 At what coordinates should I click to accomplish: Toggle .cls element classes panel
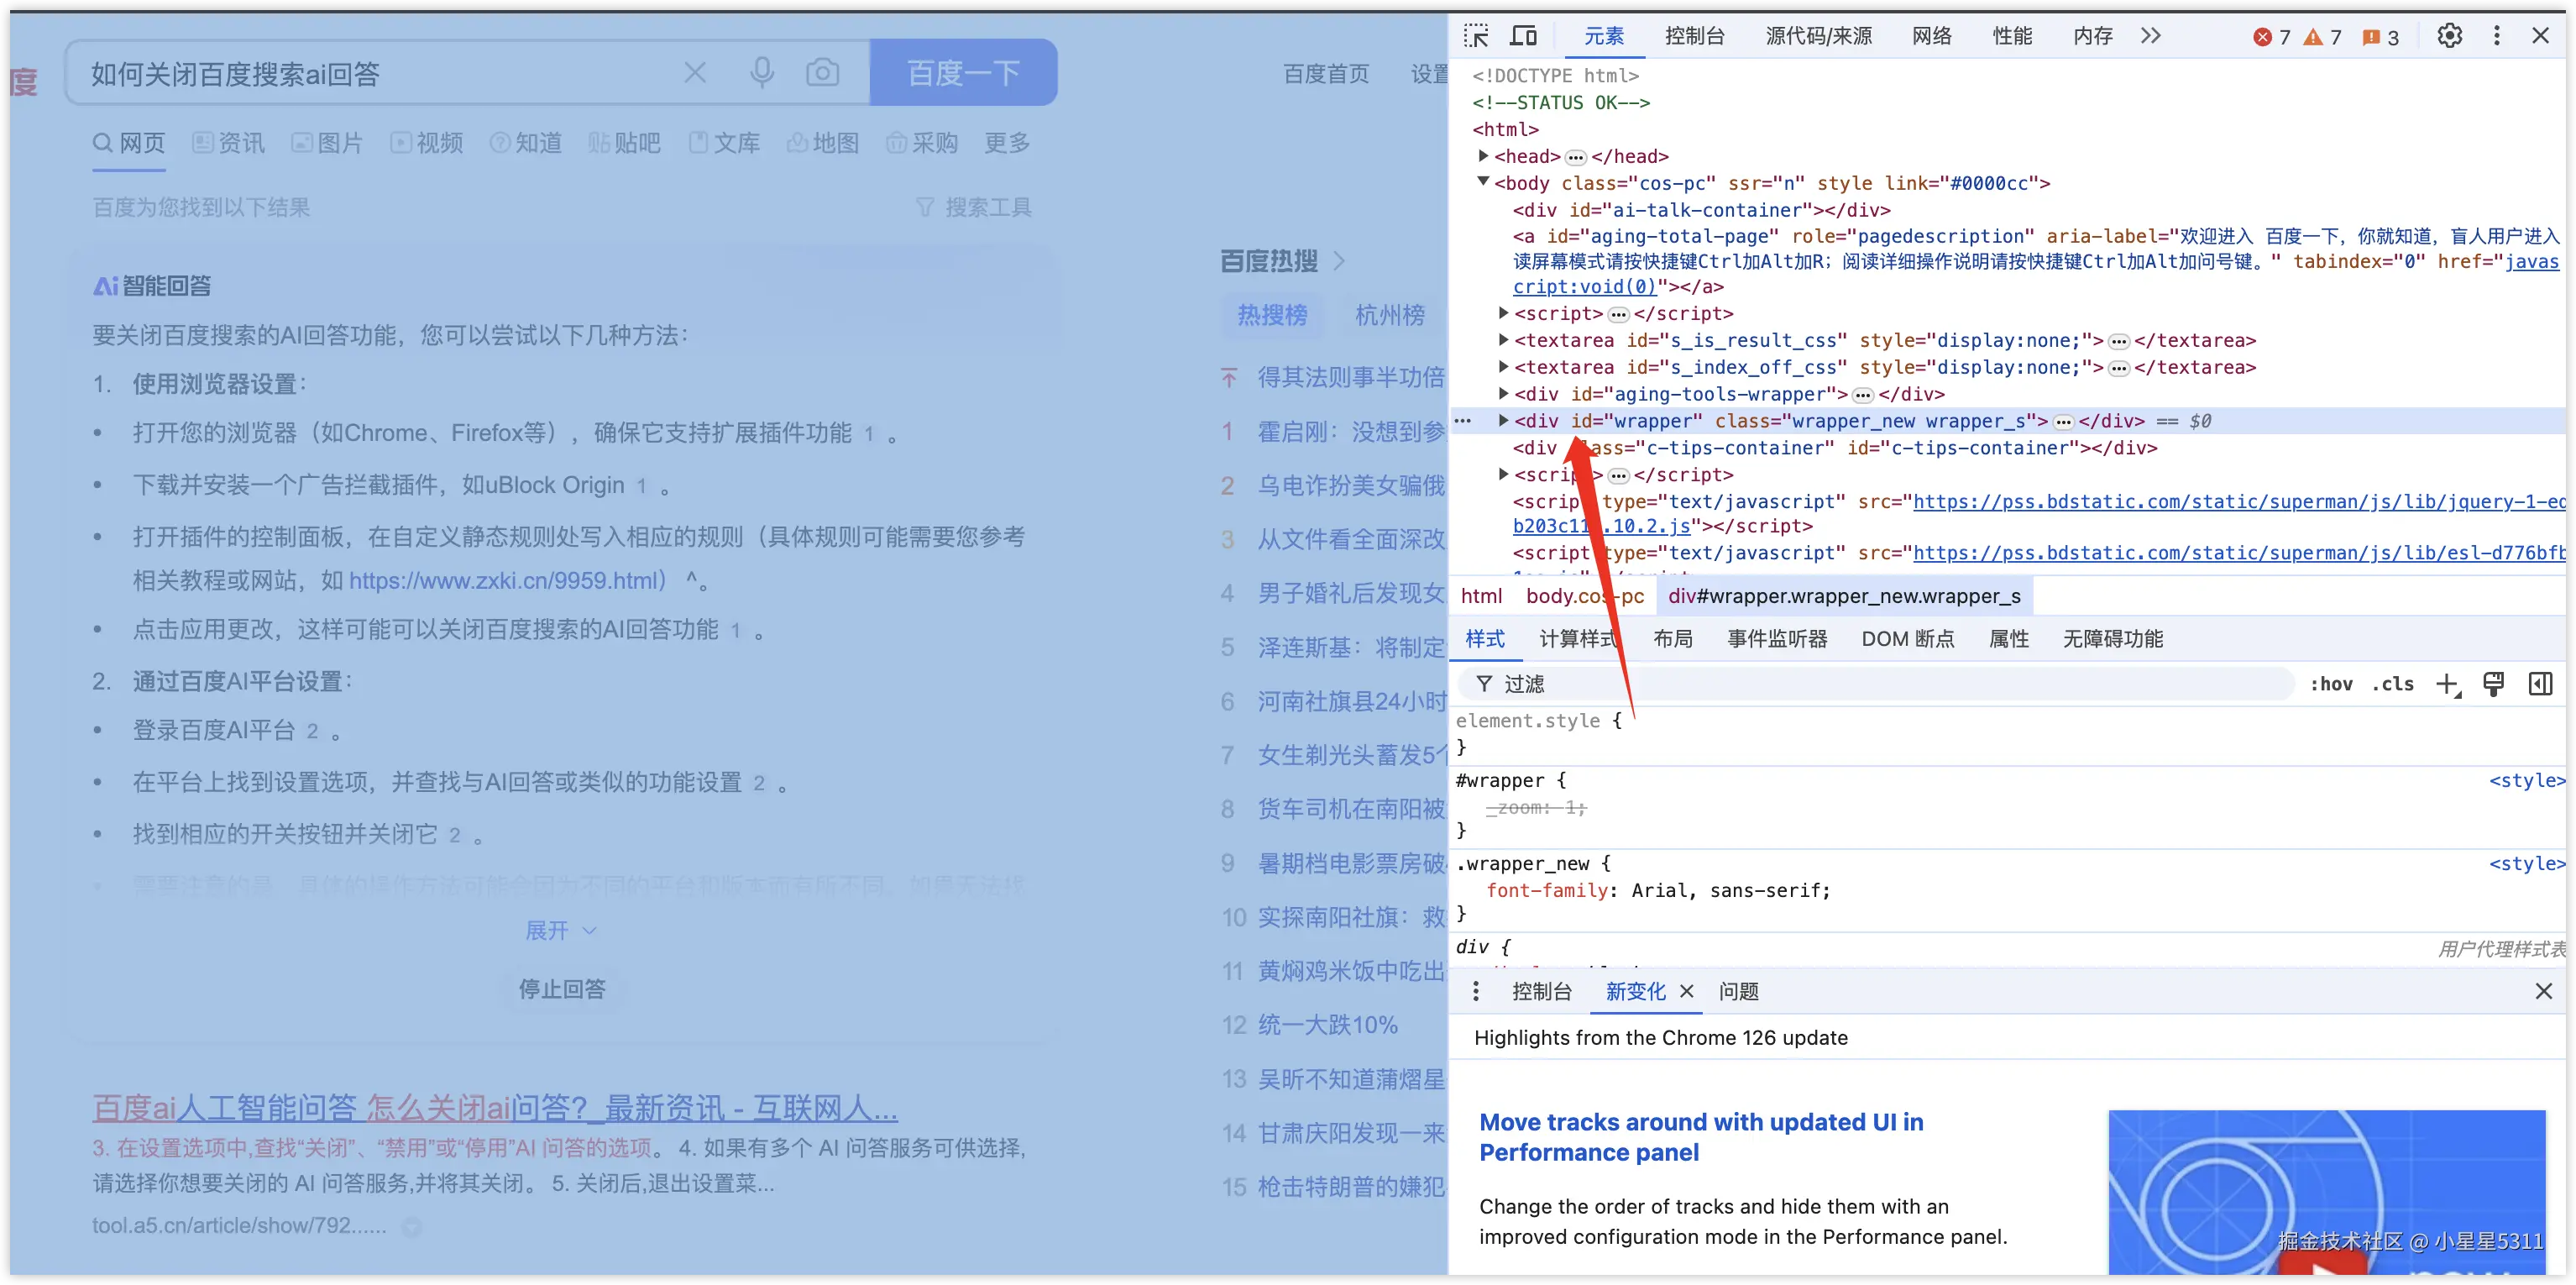coord(2393,684)
